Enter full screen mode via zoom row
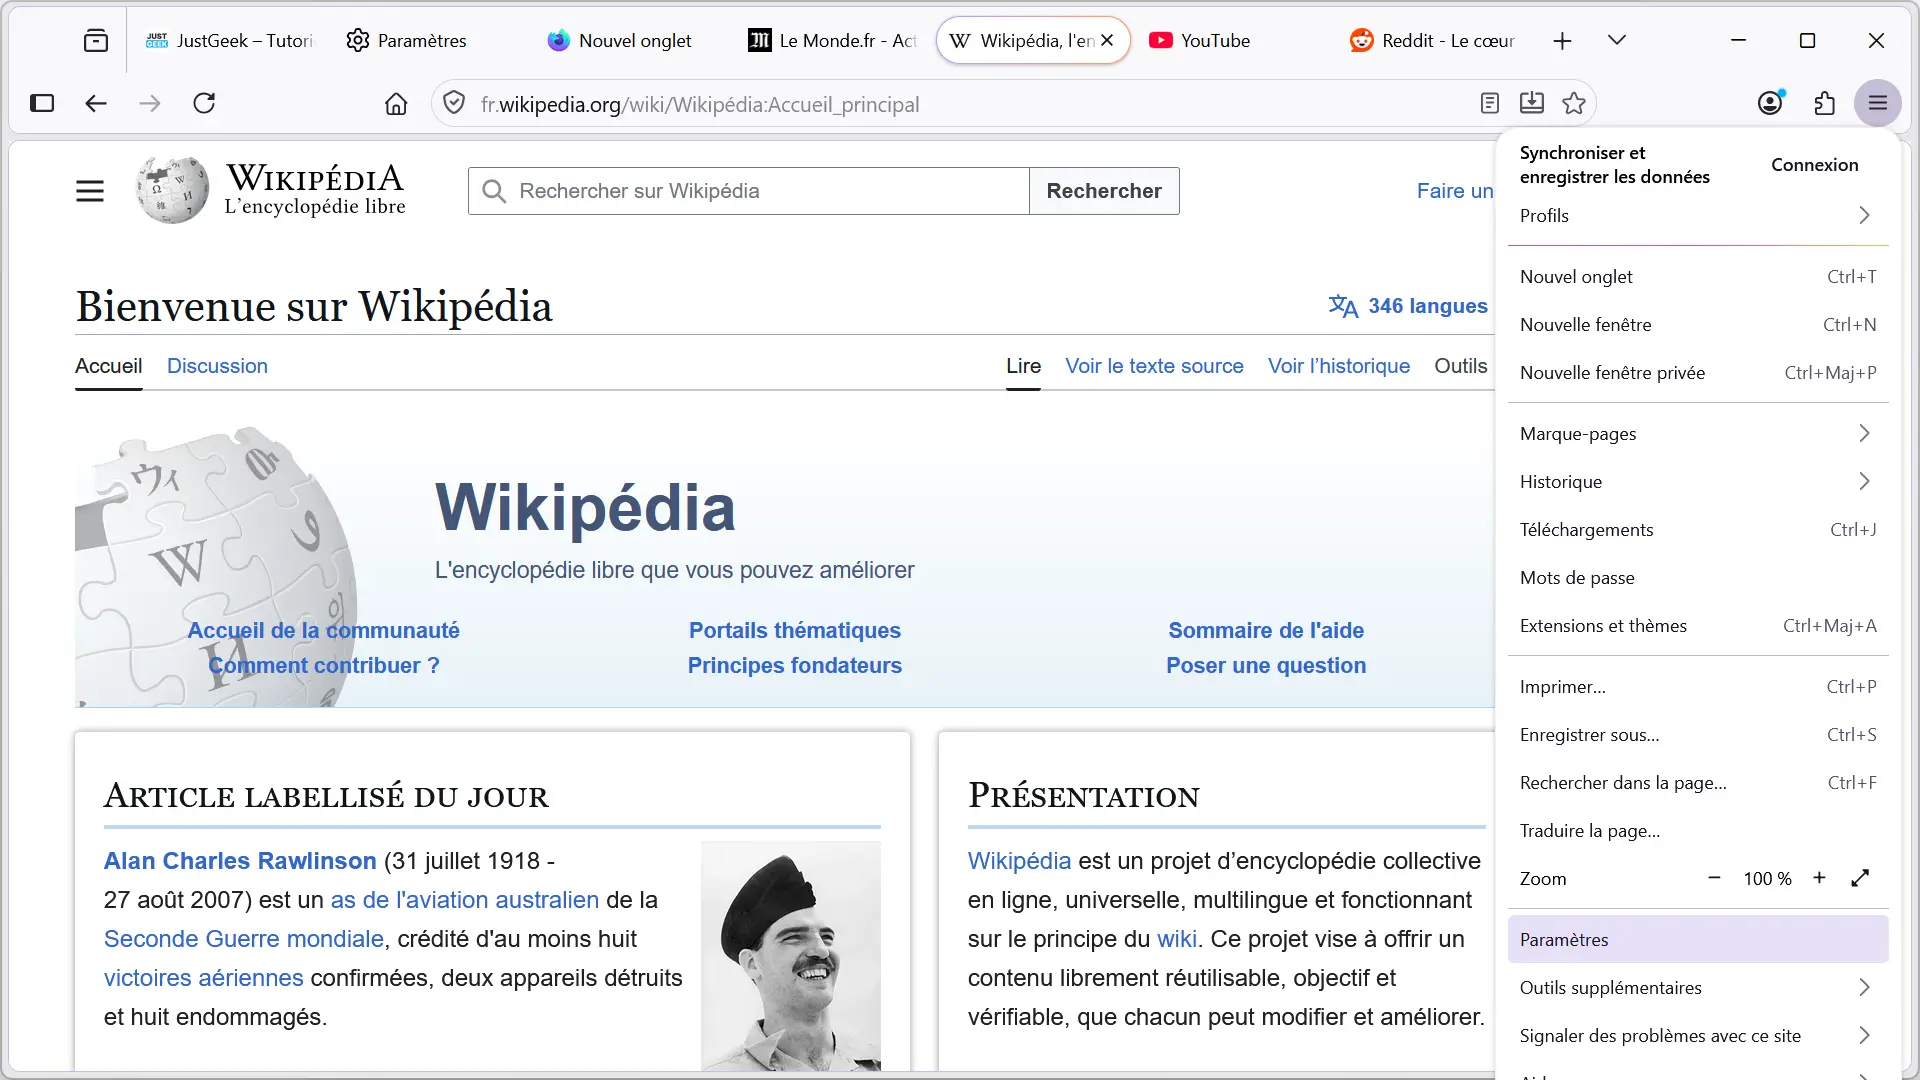Image resolution: width=1920 pixels, height=1080 pixels. pyautogui.click(x=1860, y=878)
